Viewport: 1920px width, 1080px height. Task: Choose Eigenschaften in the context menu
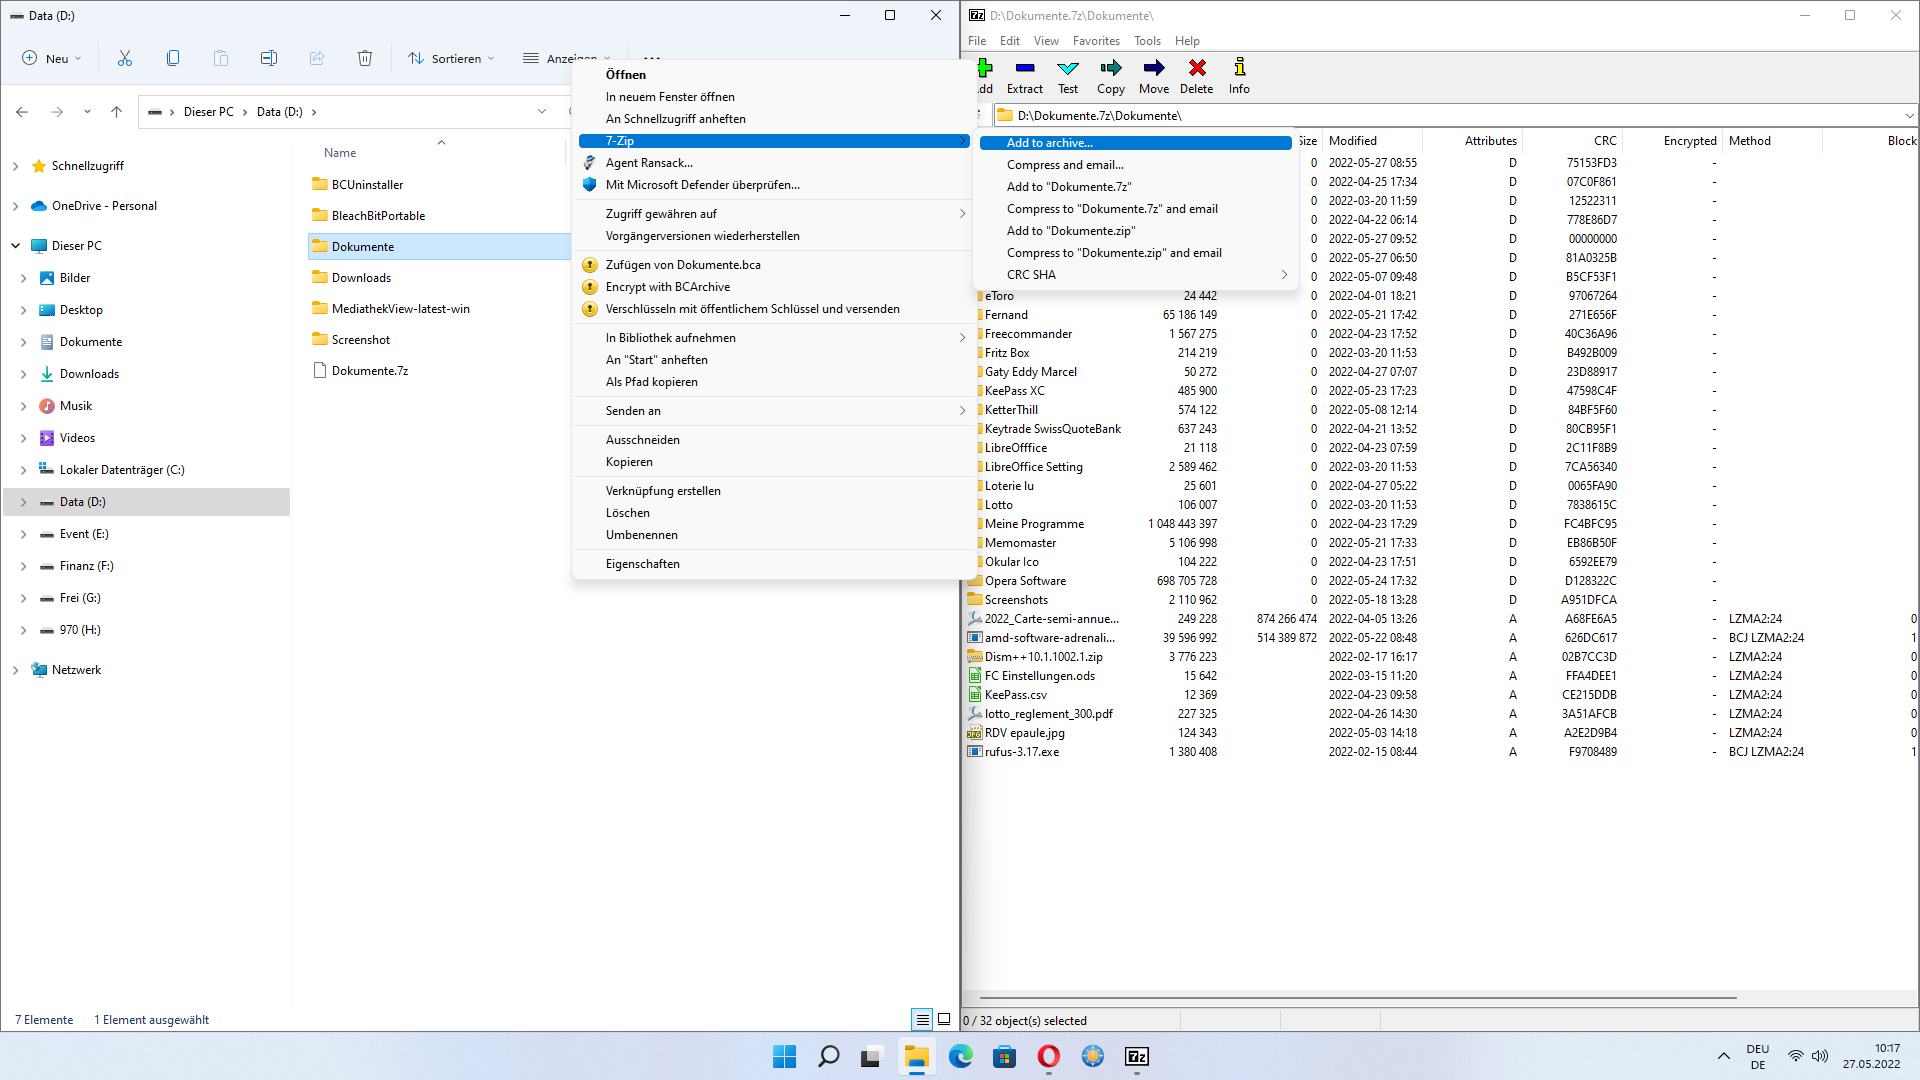[x=642, y=564]
